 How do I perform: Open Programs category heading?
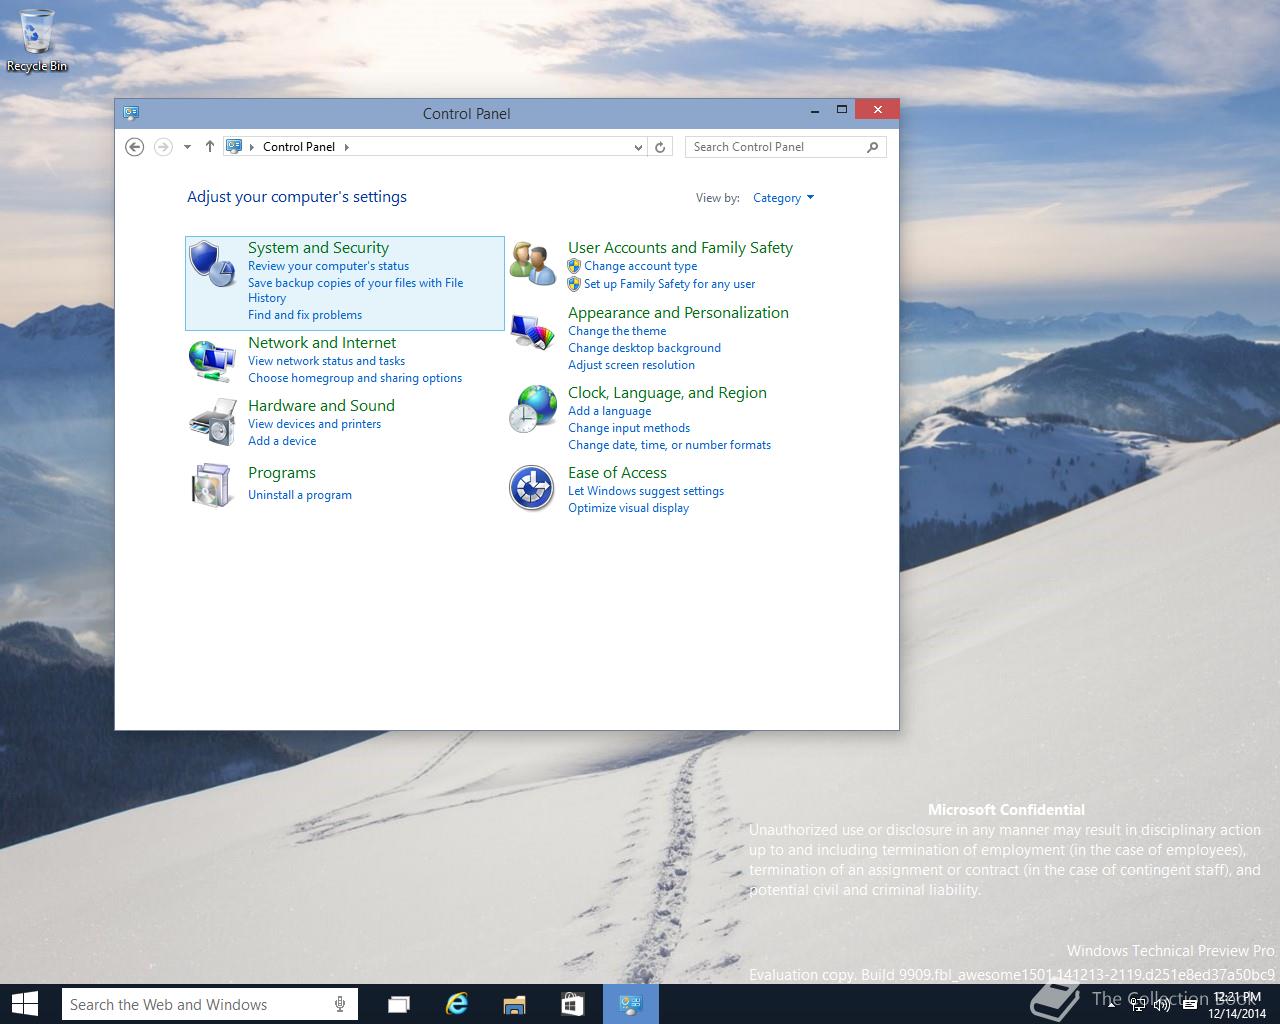coord(282,473)
